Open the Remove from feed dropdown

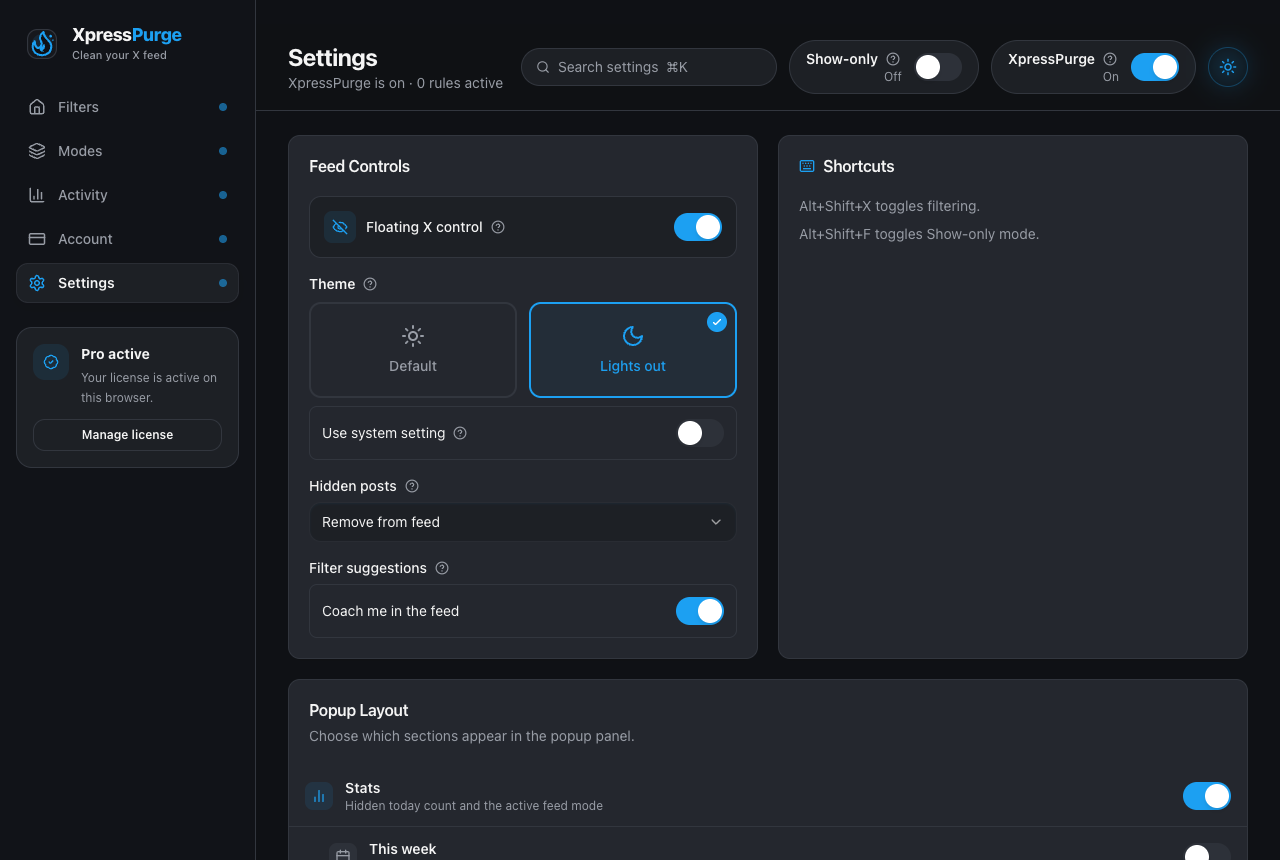[523, 522]
